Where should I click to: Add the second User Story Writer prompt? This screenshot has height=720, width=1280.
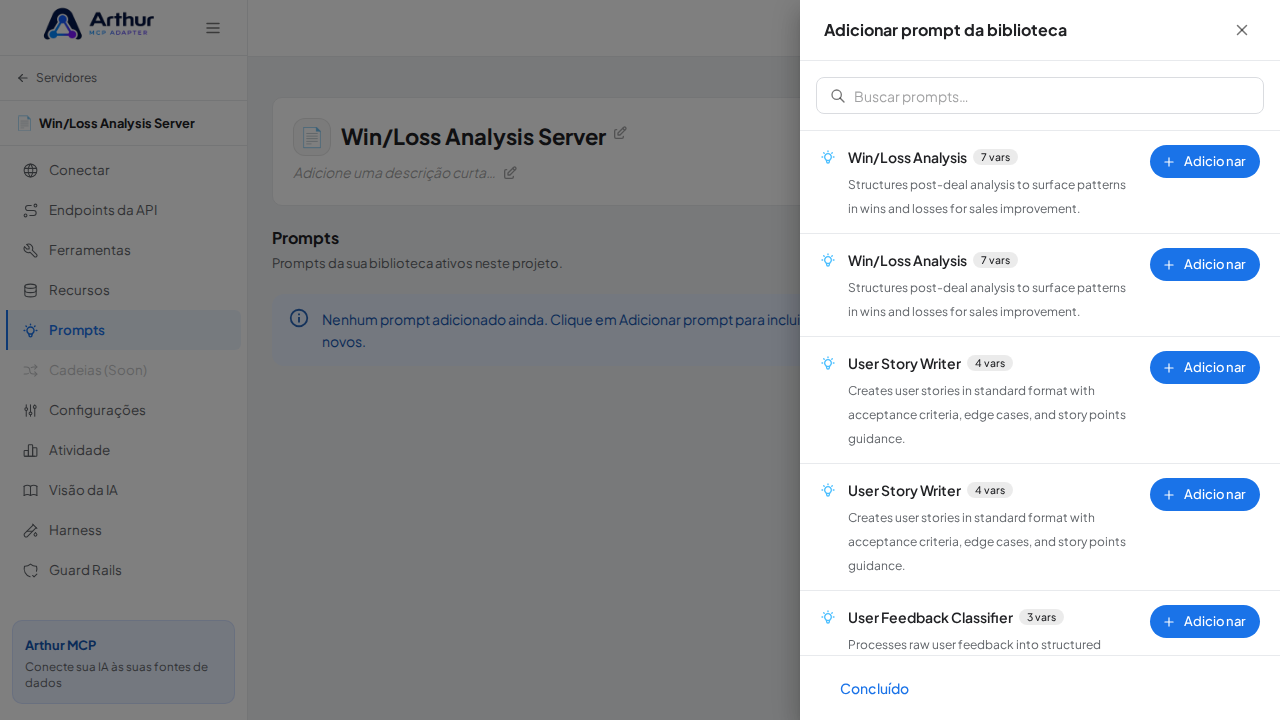tap(1205, 494)
